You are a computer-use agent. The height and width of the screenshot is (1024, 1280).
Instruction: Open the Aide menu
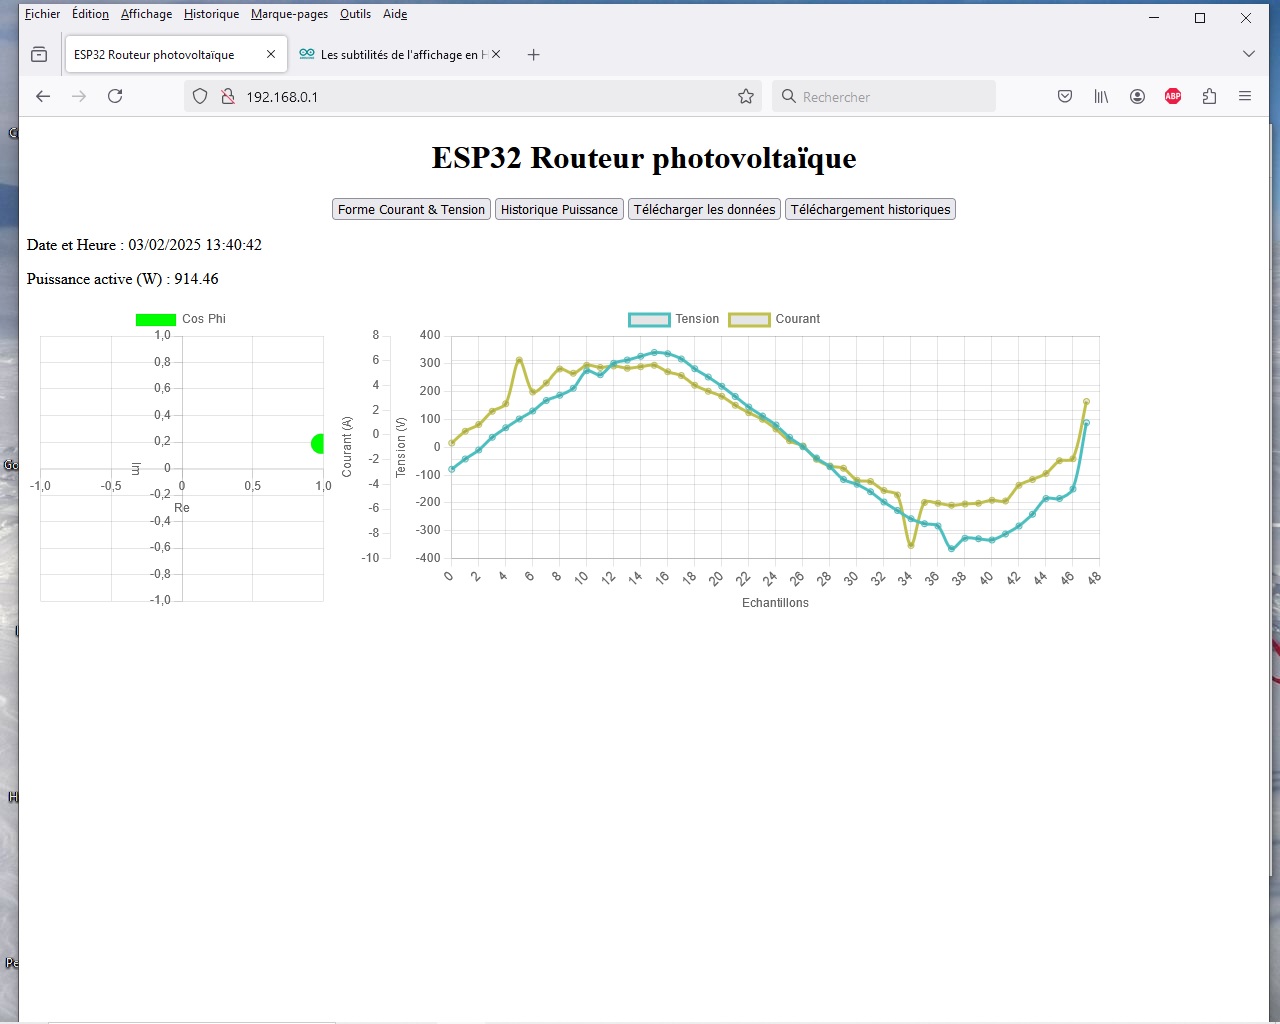point(395,14)
